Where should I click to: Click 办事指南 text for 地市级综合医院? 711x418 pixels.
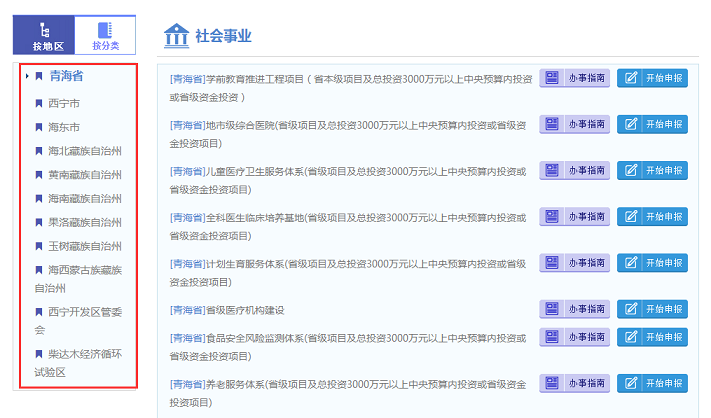pyautogui.click(x=587, y=124)
